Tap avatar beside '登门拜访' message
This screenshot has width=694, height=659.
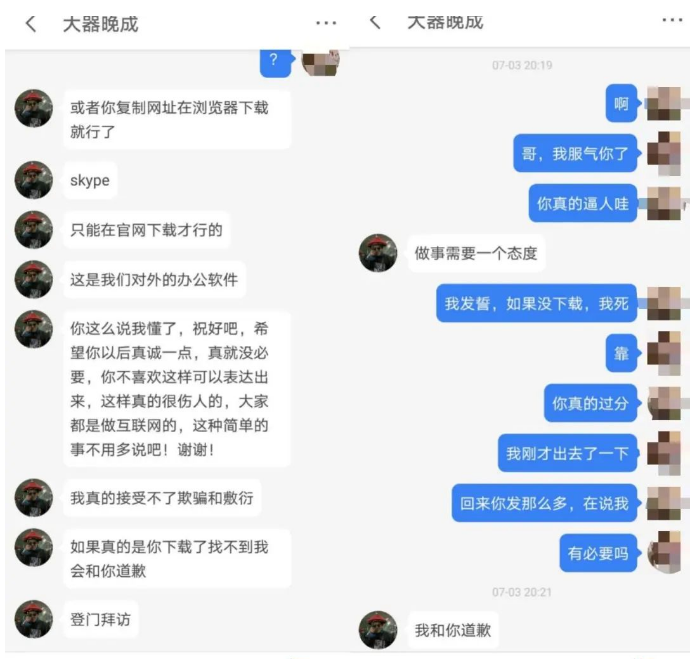tap(34, 619)
